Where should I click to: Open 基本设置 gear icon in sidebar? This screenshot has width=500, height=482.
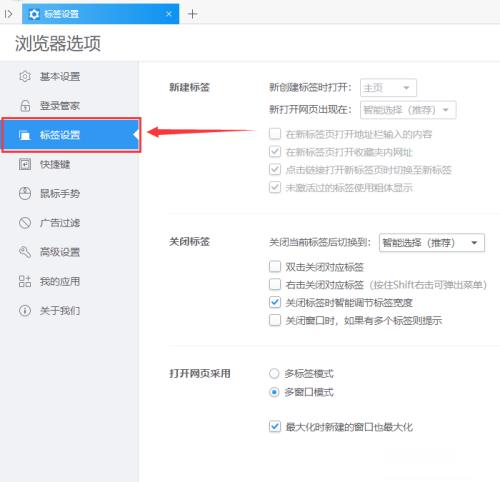pyautogui.click(x=25, y=77)
